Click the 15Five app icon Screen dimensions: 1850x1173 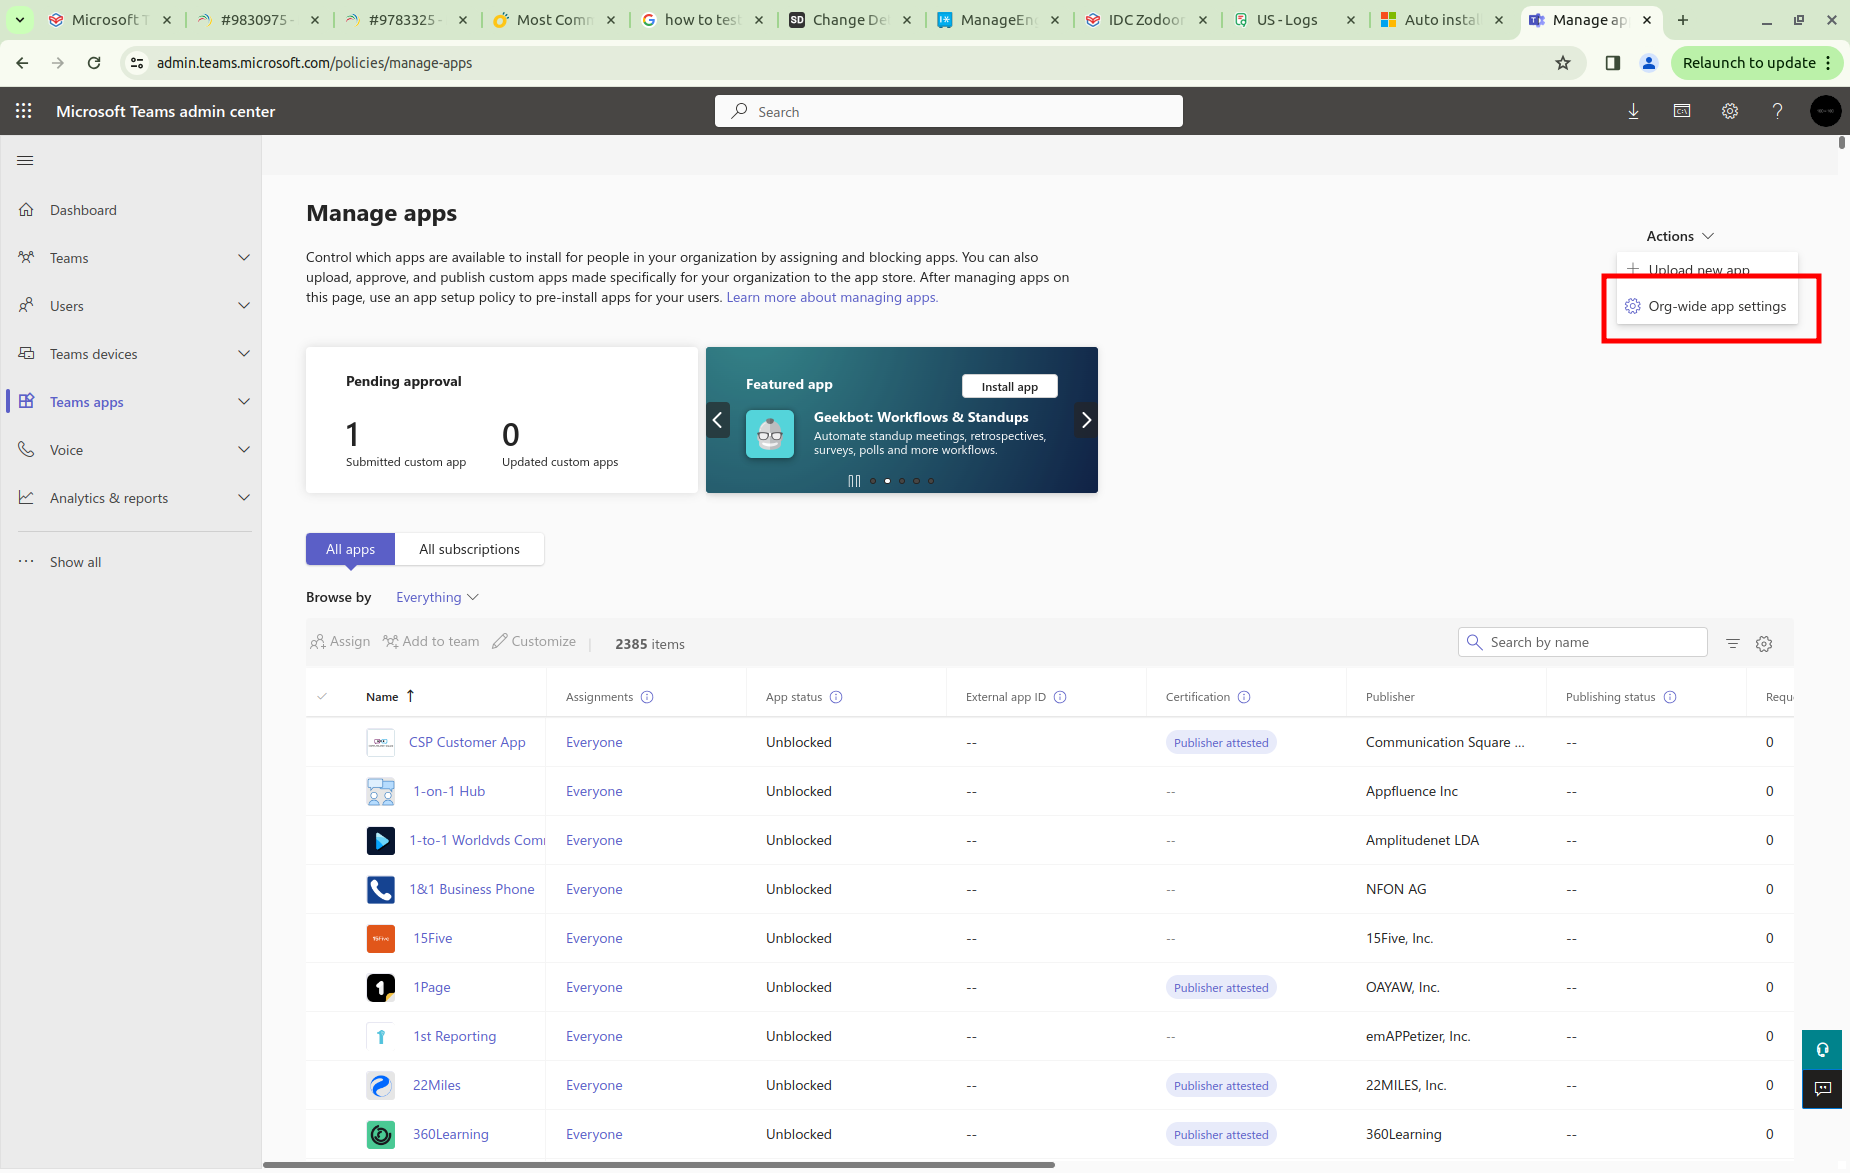(381, 938)
